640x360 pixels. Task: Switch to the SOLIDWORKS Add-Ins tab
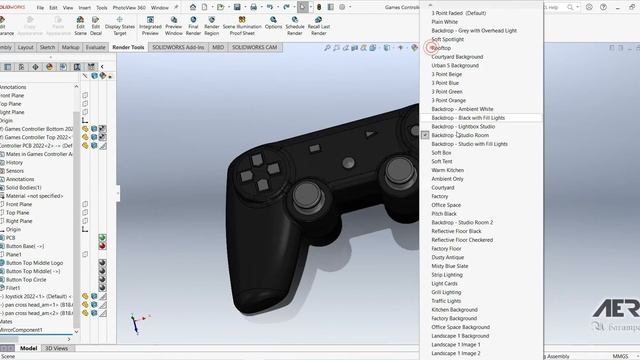pyautogui.click(x=178, y=47)
